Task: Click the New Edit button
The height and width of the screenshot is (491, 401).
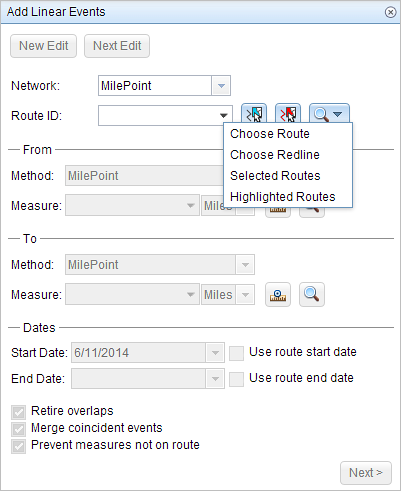Action: point(44,46)
